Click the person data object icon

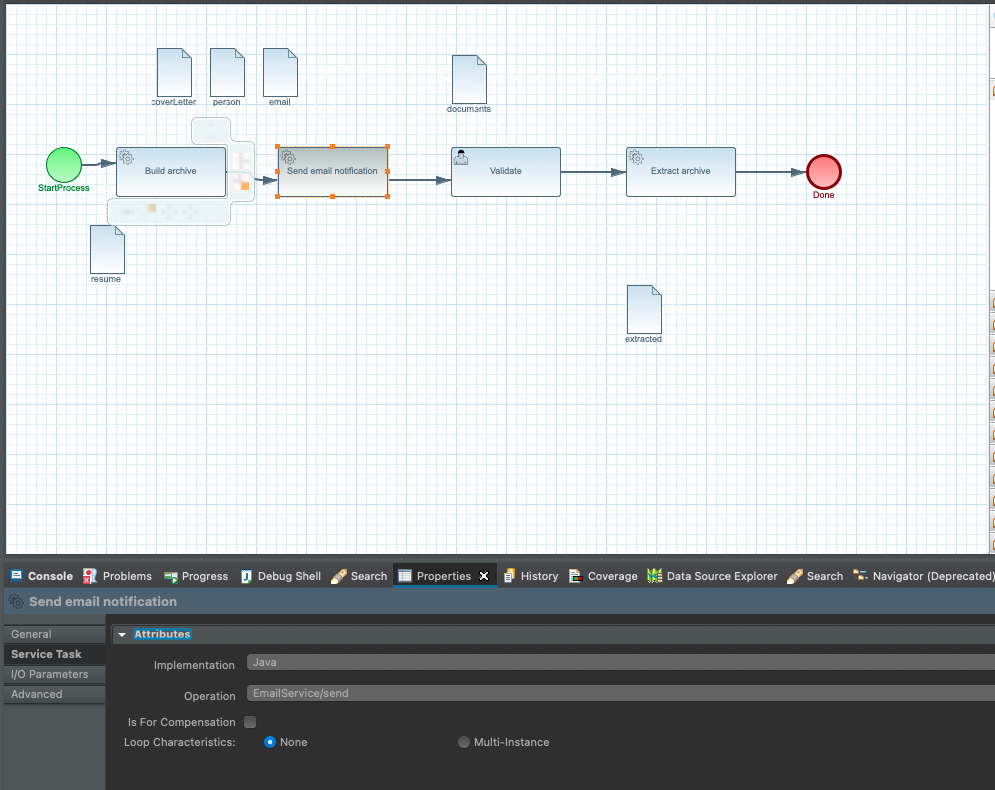click(x=227, y=72)
